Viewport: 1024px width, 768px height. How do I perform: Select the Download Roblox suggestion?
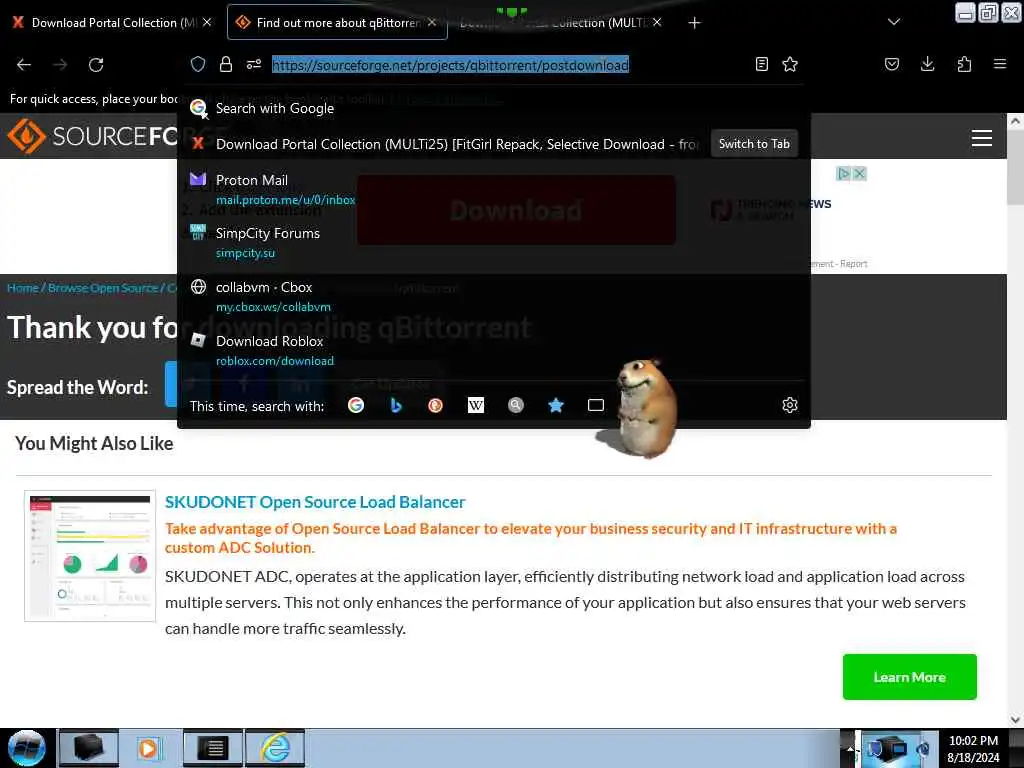[493, 351]
